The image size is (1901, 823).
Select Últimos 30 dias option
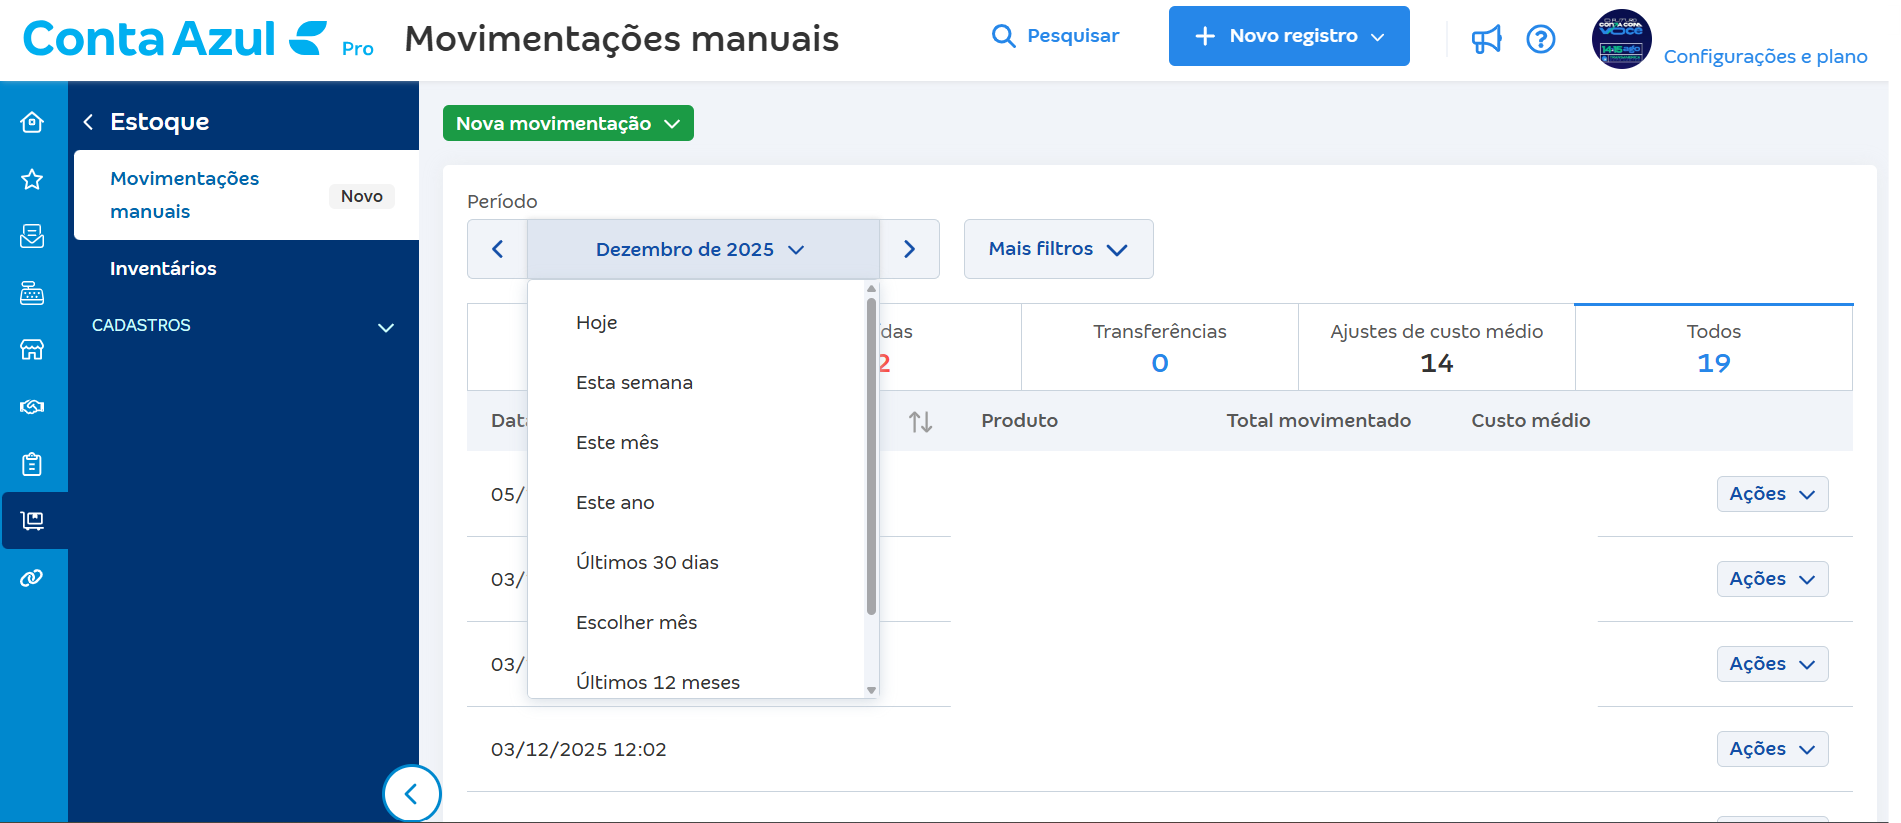[696, 562]
